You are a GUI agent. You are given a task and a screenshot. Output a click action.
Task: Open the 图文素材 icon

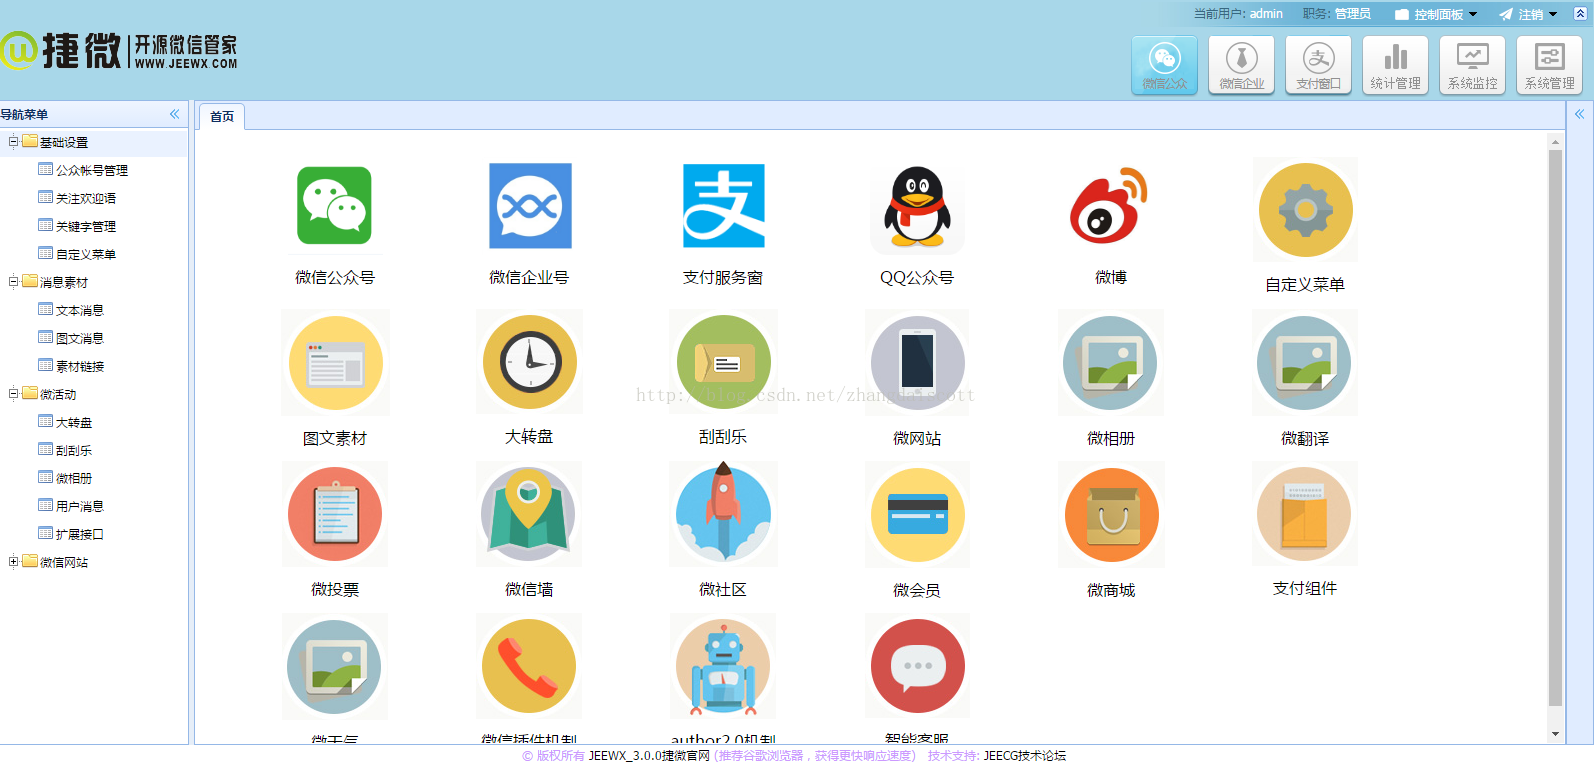(335, 363)
